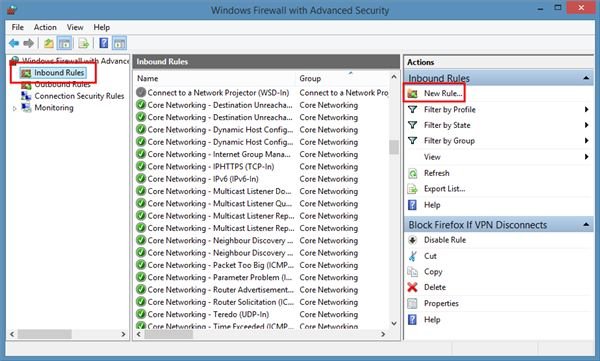Screen dimensions: 600x361
Task: Click the Export List icon in Actions pane
Action: pos(412,189)
